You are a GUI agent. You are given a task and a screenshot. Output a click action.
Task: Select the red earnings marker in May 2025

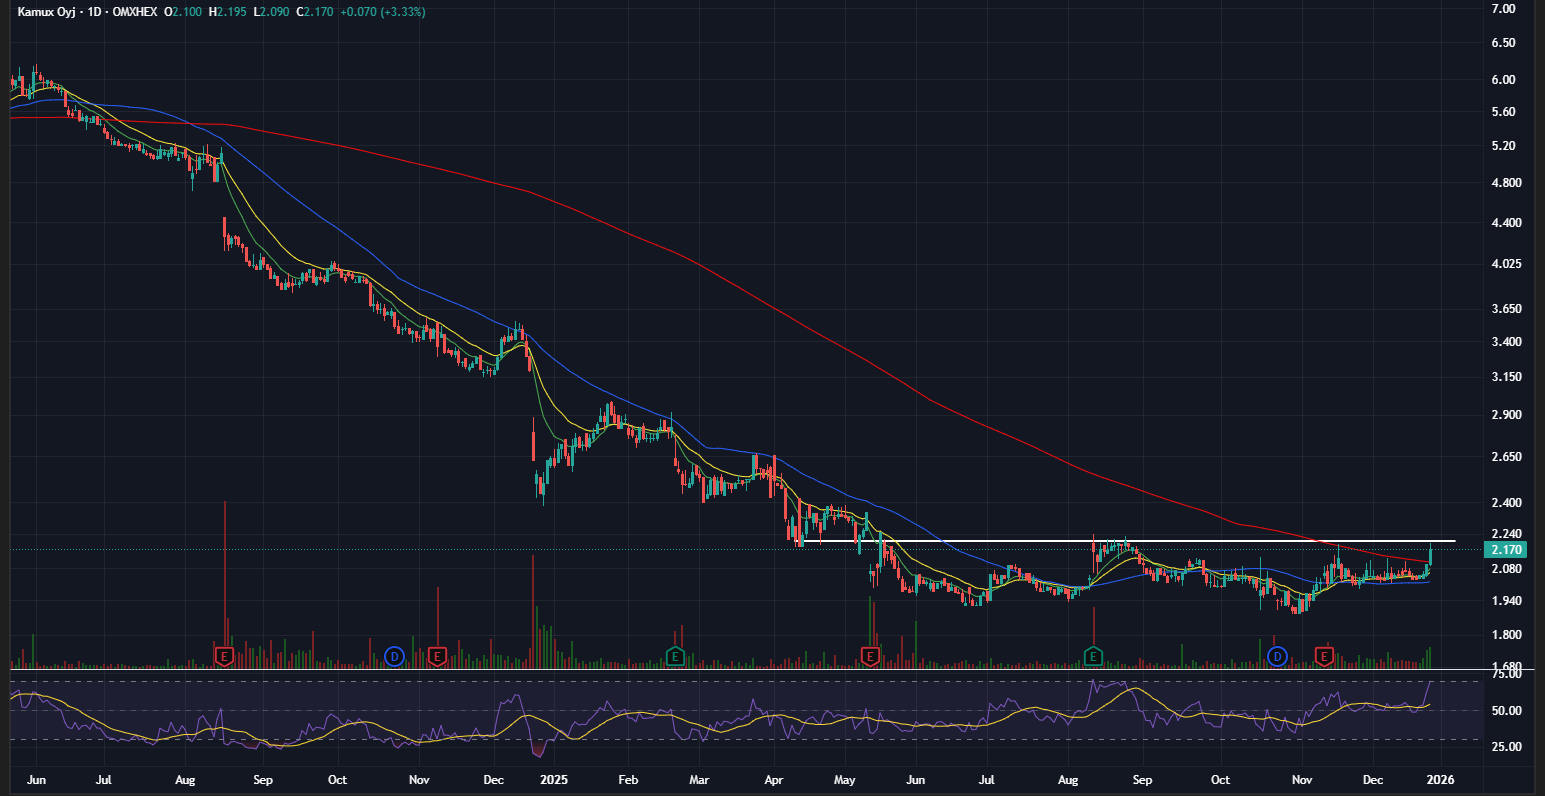[870, 656]
